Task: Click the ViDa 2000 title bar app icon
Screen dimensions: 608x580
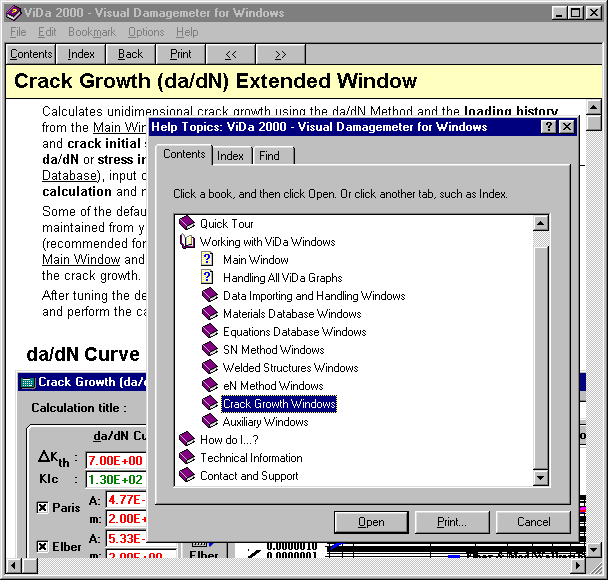Action: [14, 13]
